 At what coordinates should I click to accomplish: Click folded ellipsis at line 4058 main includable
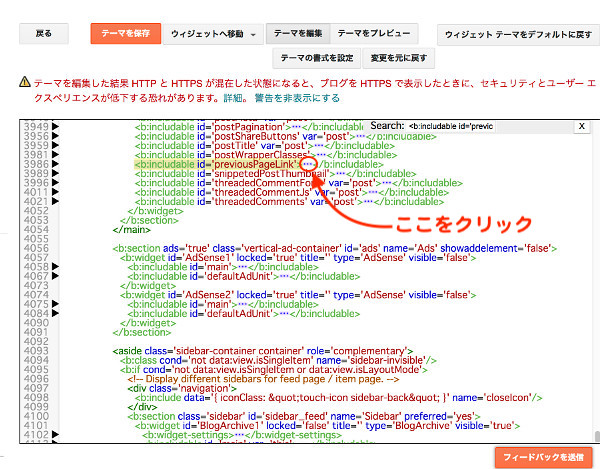click(x=243, y=267)
